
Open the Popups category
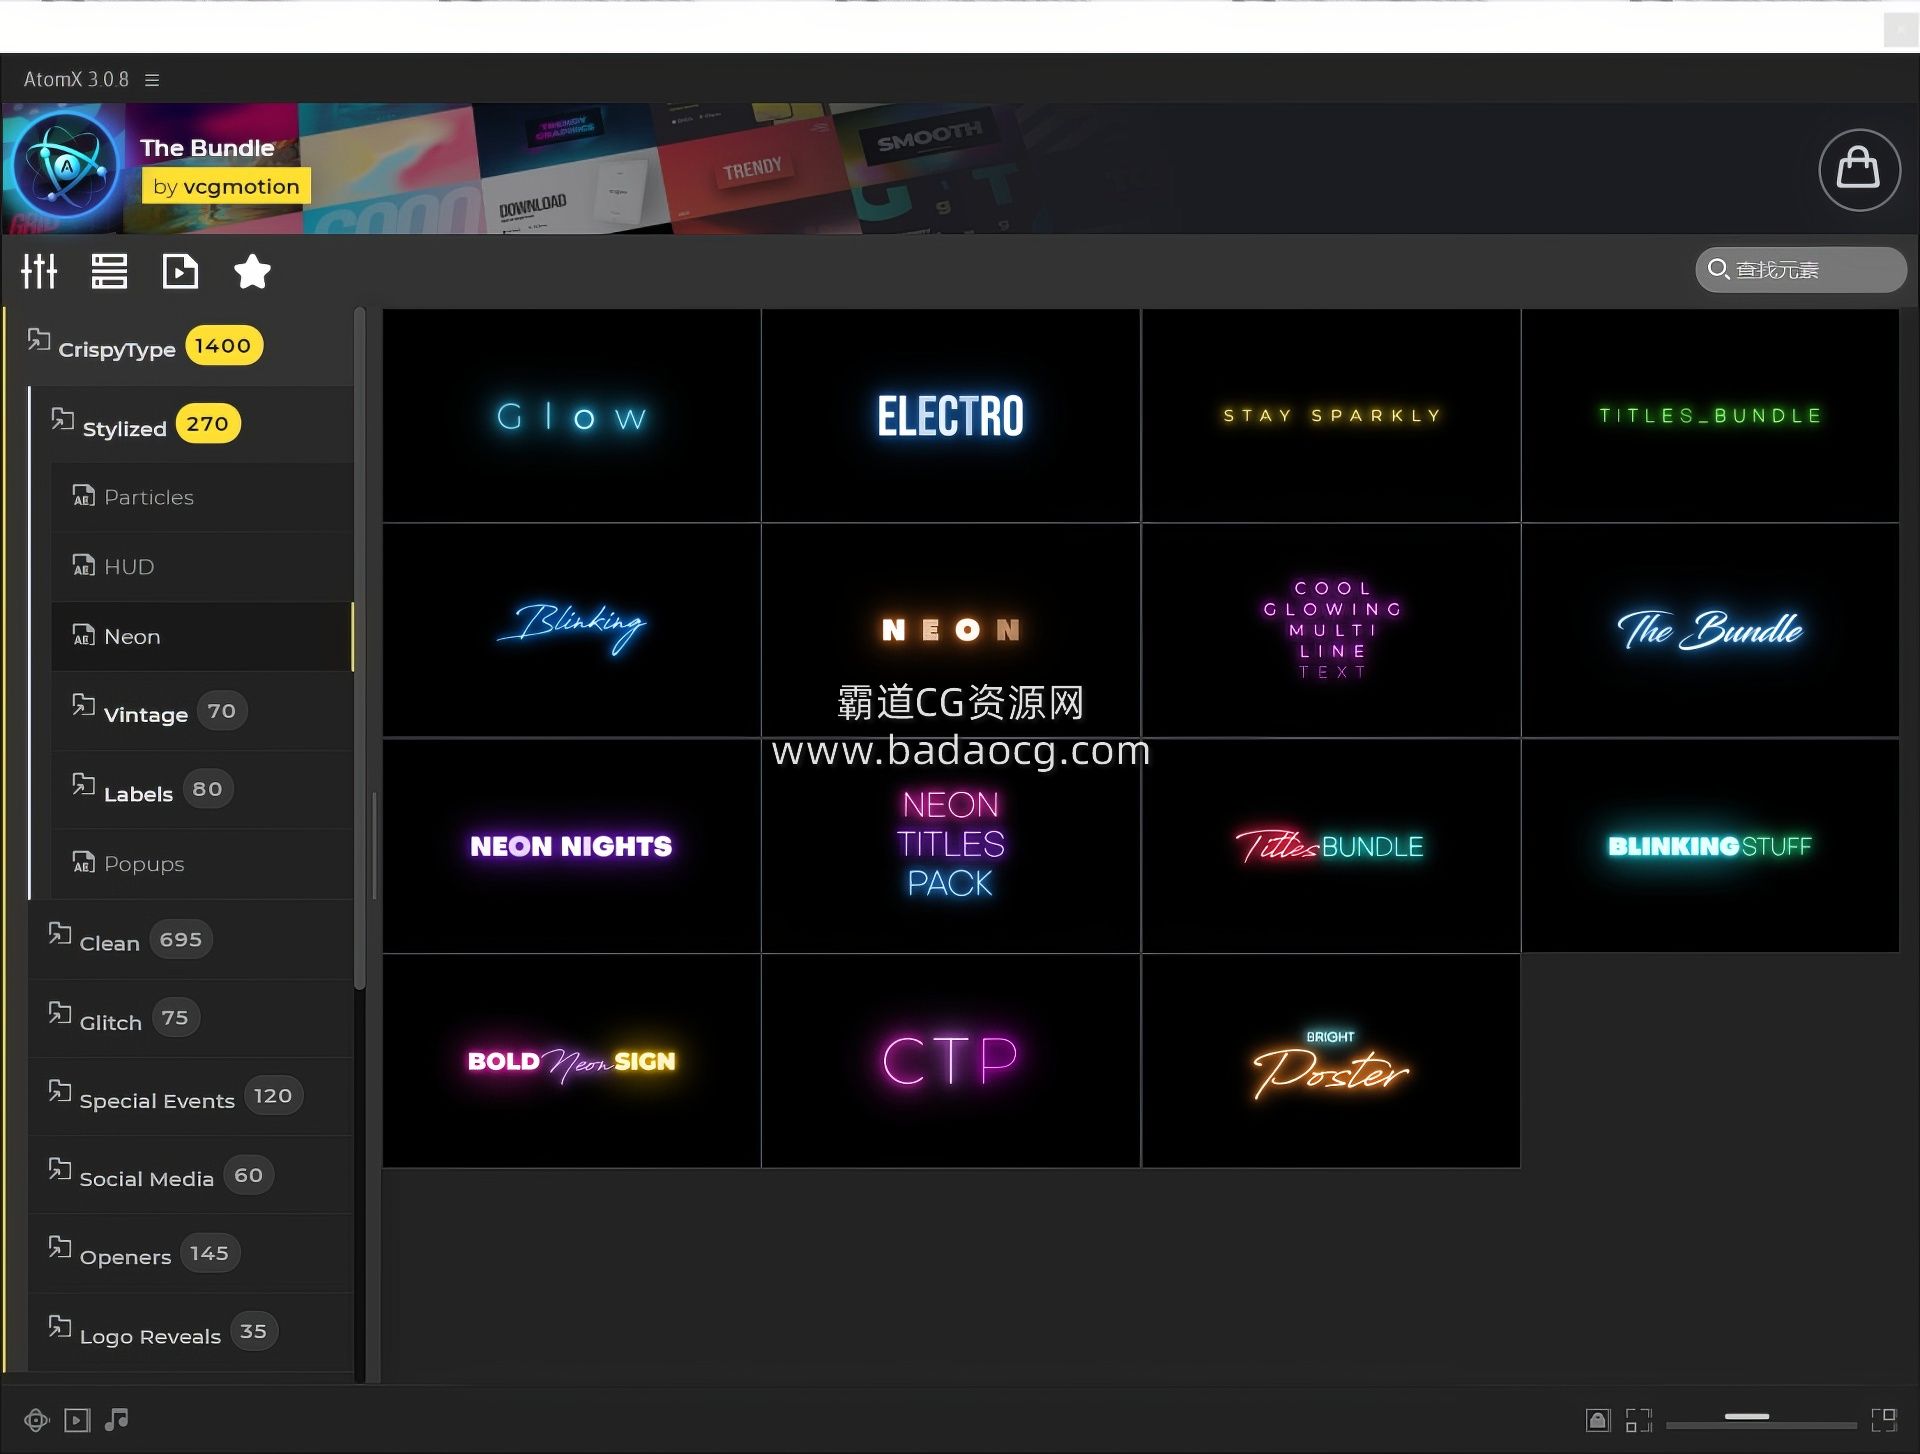pos(202,864)
